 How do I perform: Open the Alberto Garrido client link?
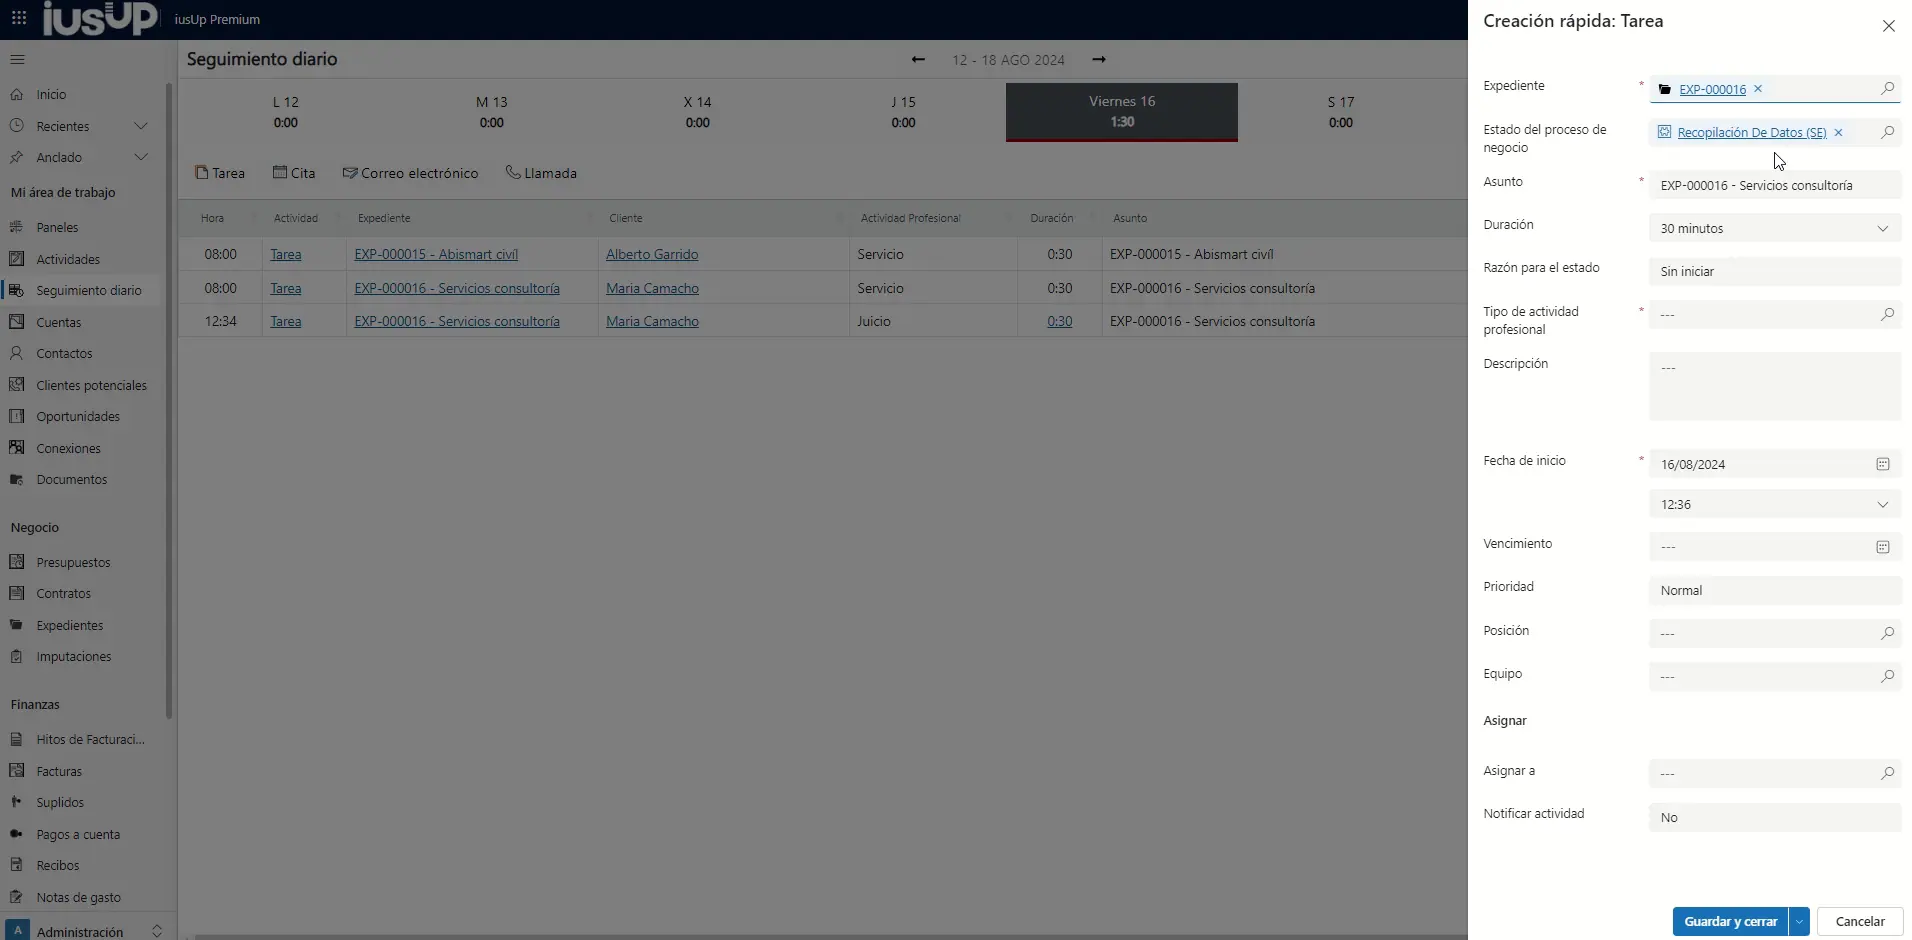click(x=652, y=255)
